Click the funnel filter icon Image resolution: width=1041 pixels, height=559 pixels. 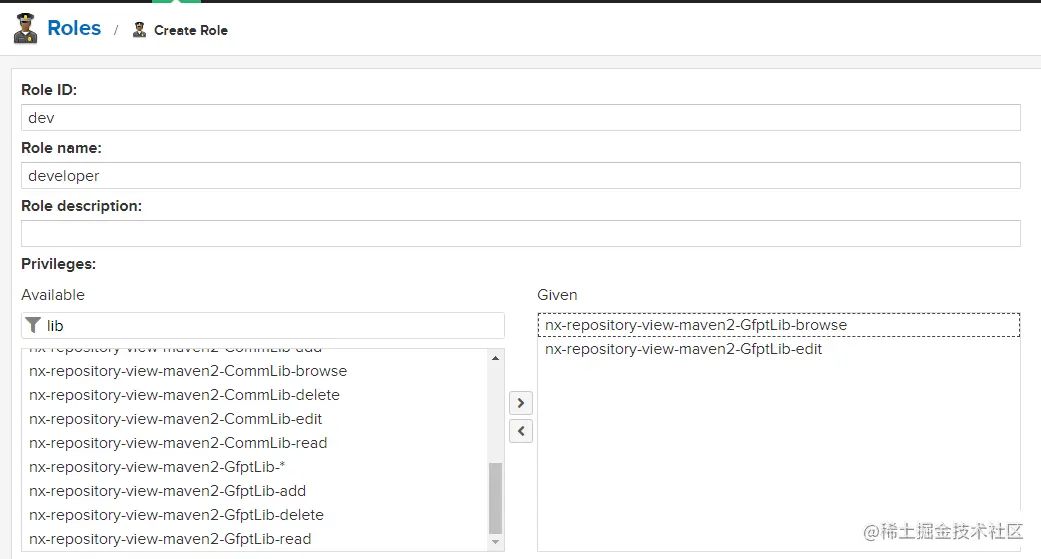coord(33,325)
